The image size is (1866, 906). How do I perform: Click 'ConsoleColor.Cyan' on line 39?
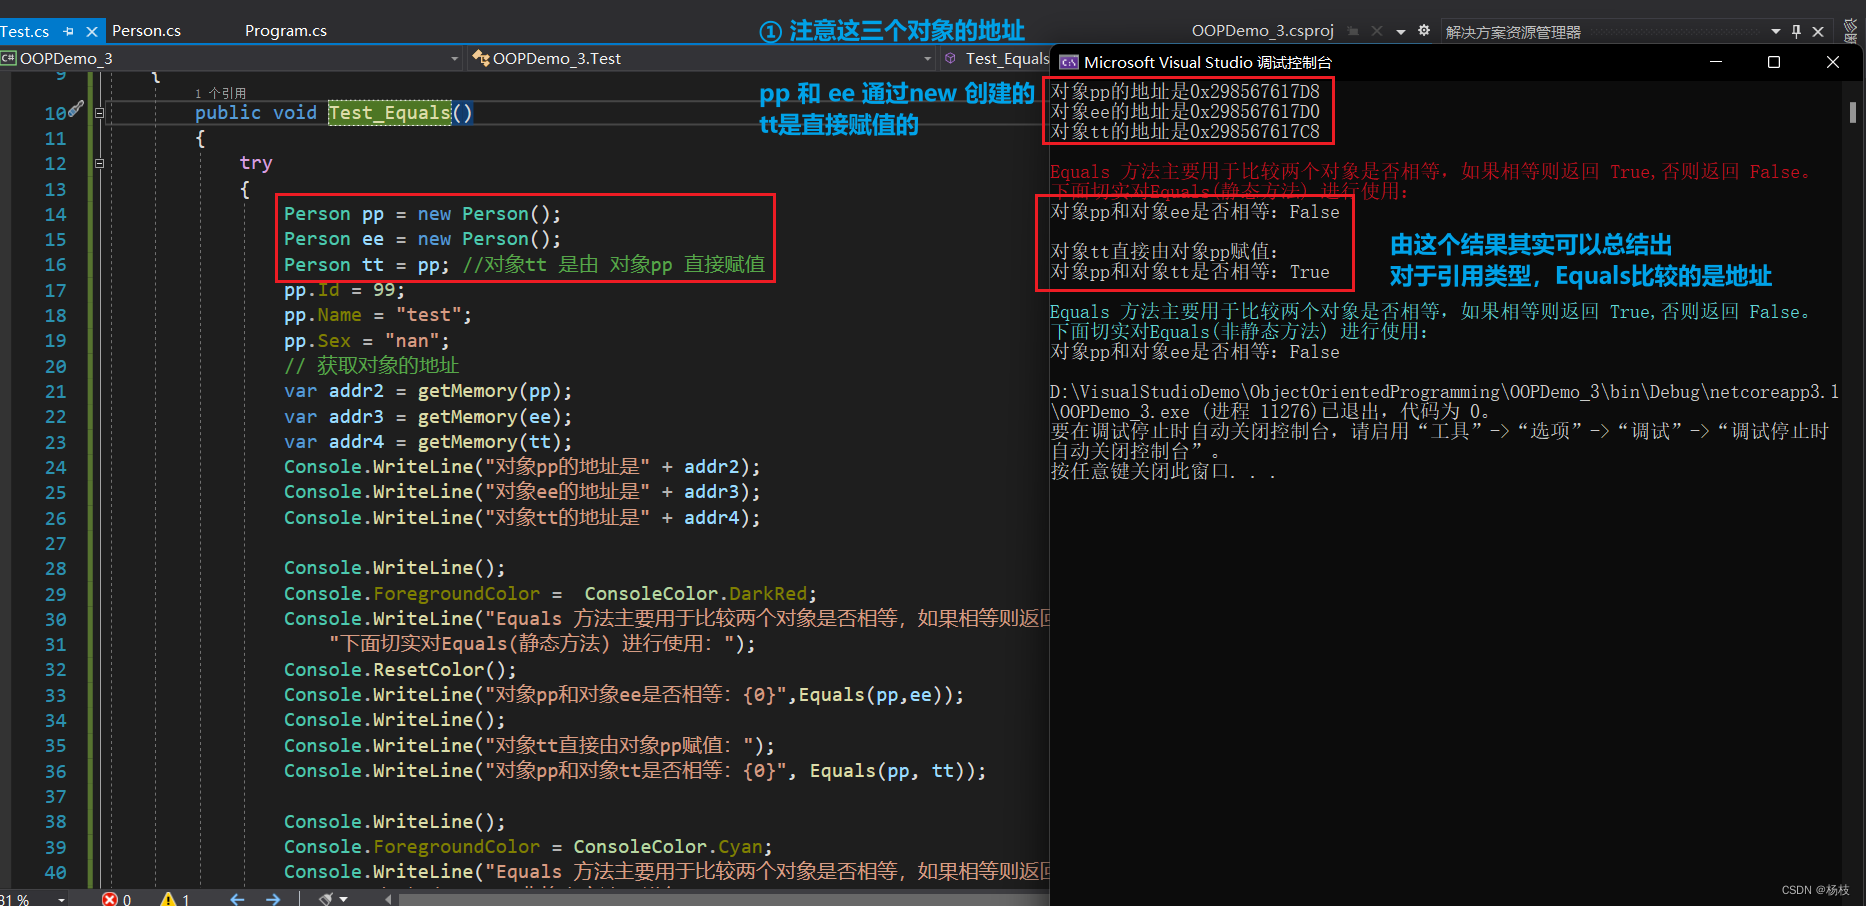tap(670, 847)
